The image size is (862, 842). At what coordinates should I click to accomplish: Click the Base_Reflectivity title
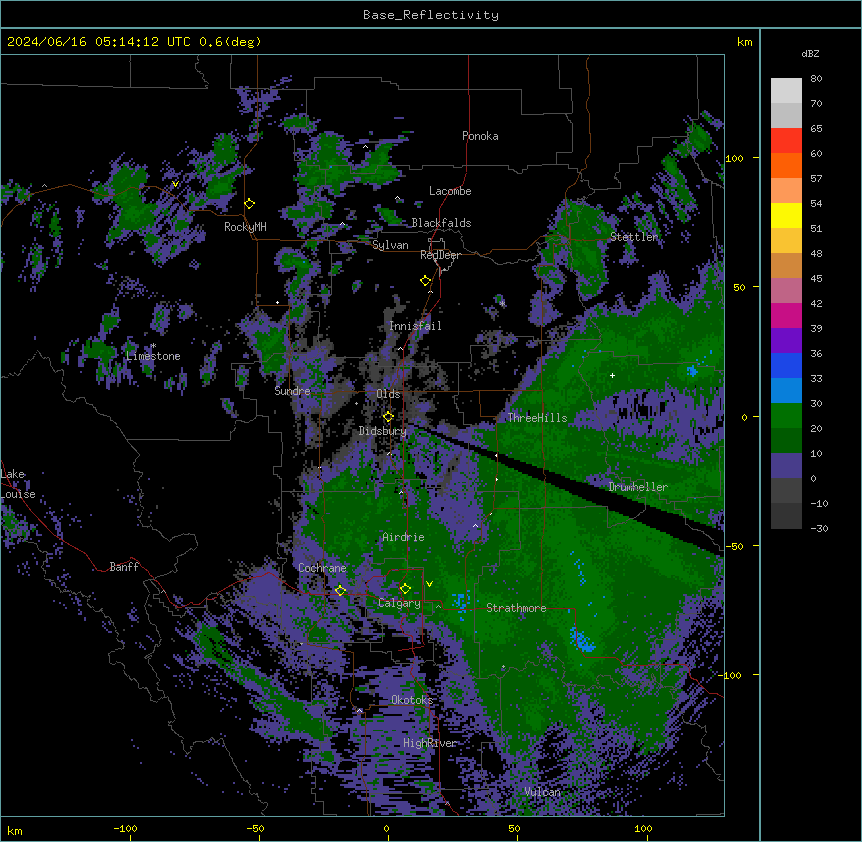pyautogui.click(x=431, y=15)
